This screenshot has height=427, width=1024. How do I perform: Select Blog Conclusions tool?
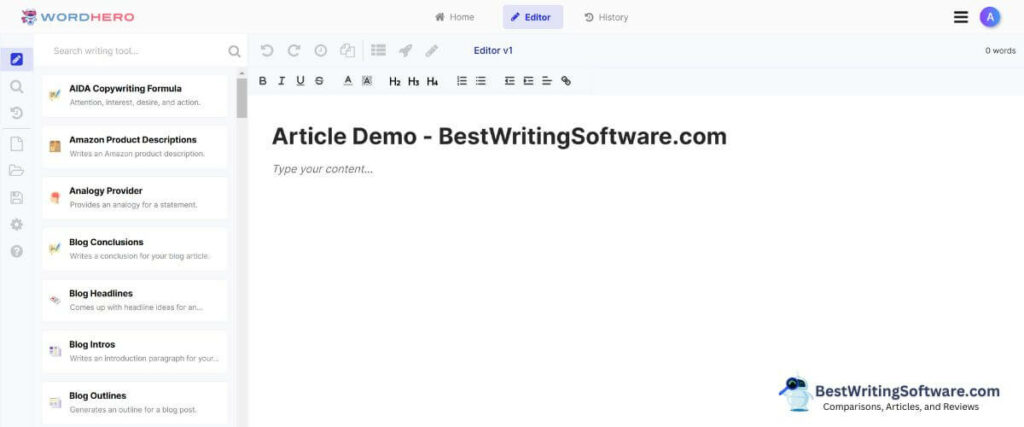pos(135,249)
